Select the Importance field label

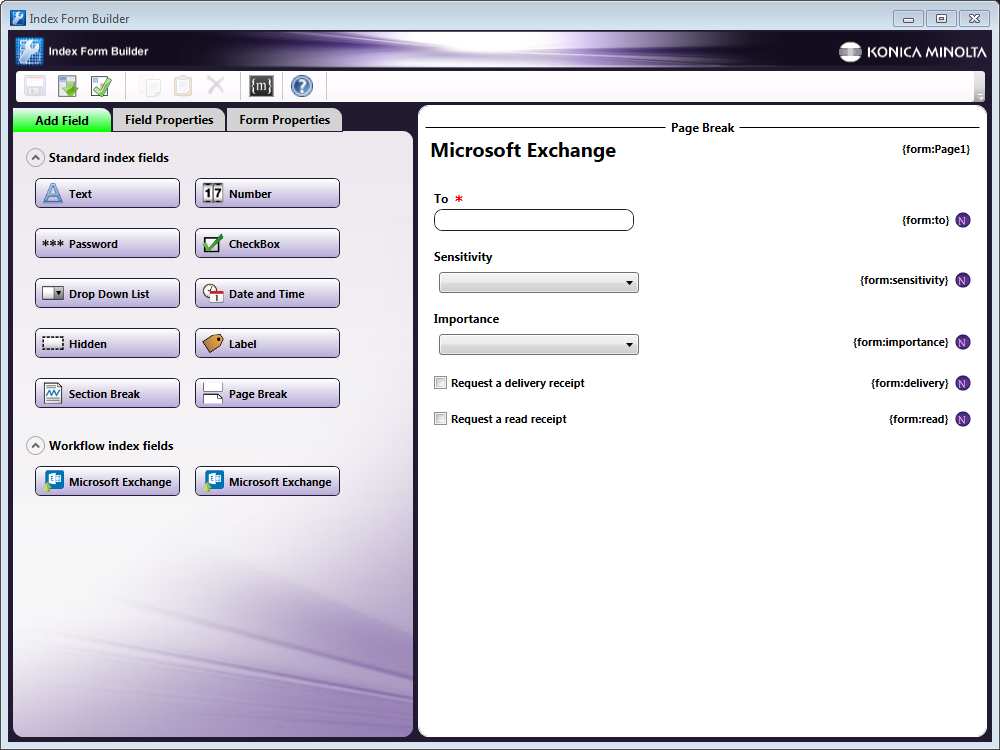tap(466, 319)
